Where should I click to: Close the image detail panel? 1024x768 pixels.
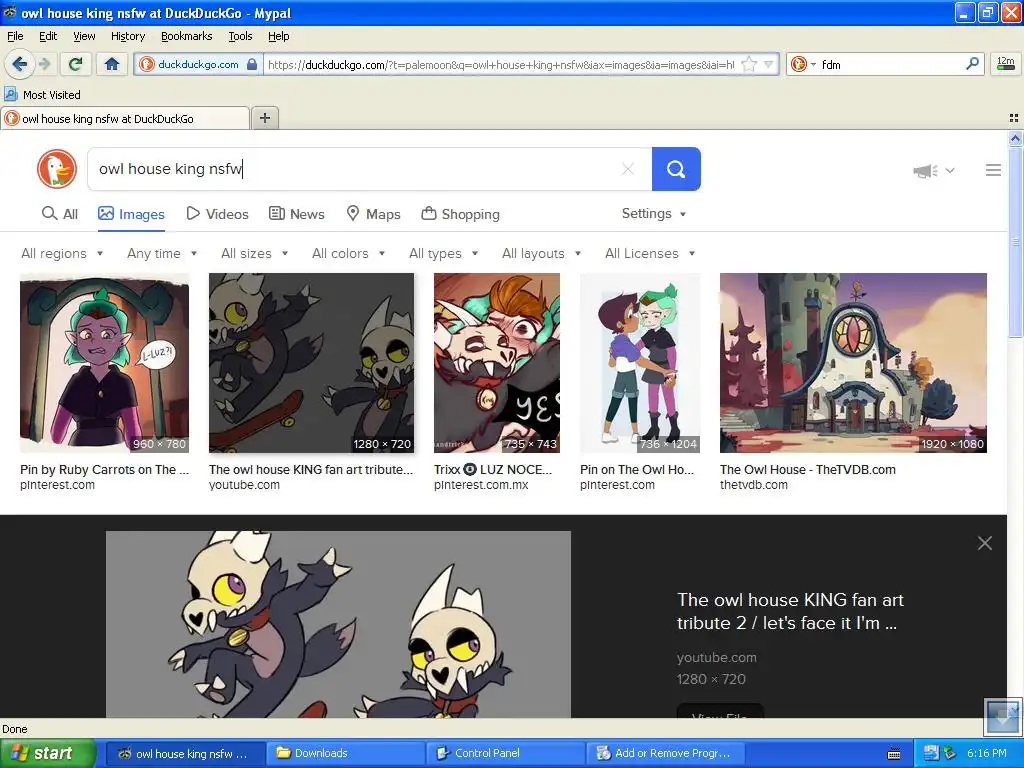985,543
